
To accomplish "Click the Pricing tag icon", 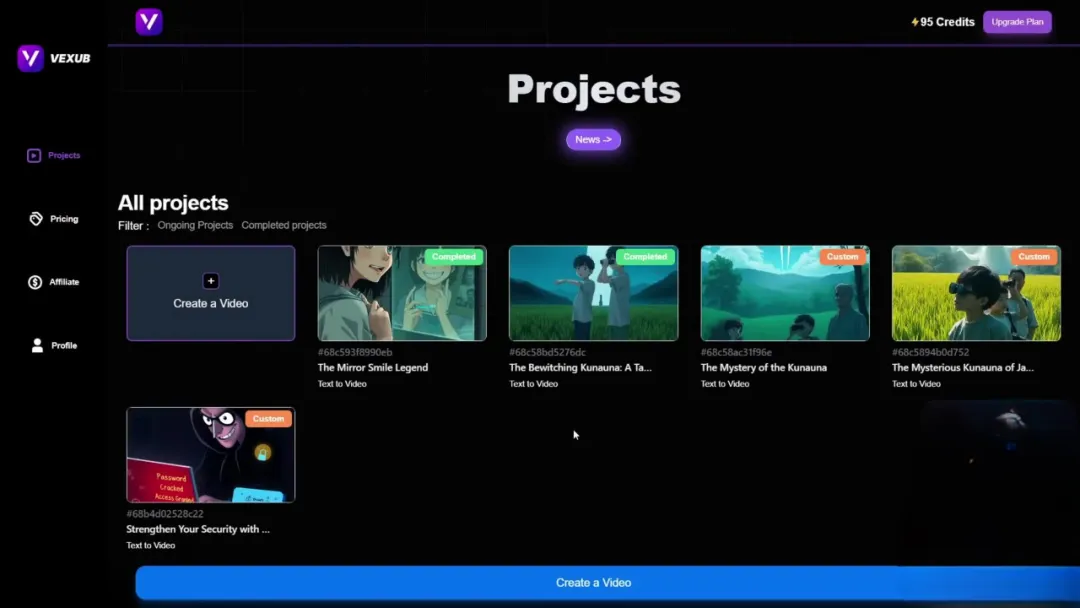I will pos(36,219).
